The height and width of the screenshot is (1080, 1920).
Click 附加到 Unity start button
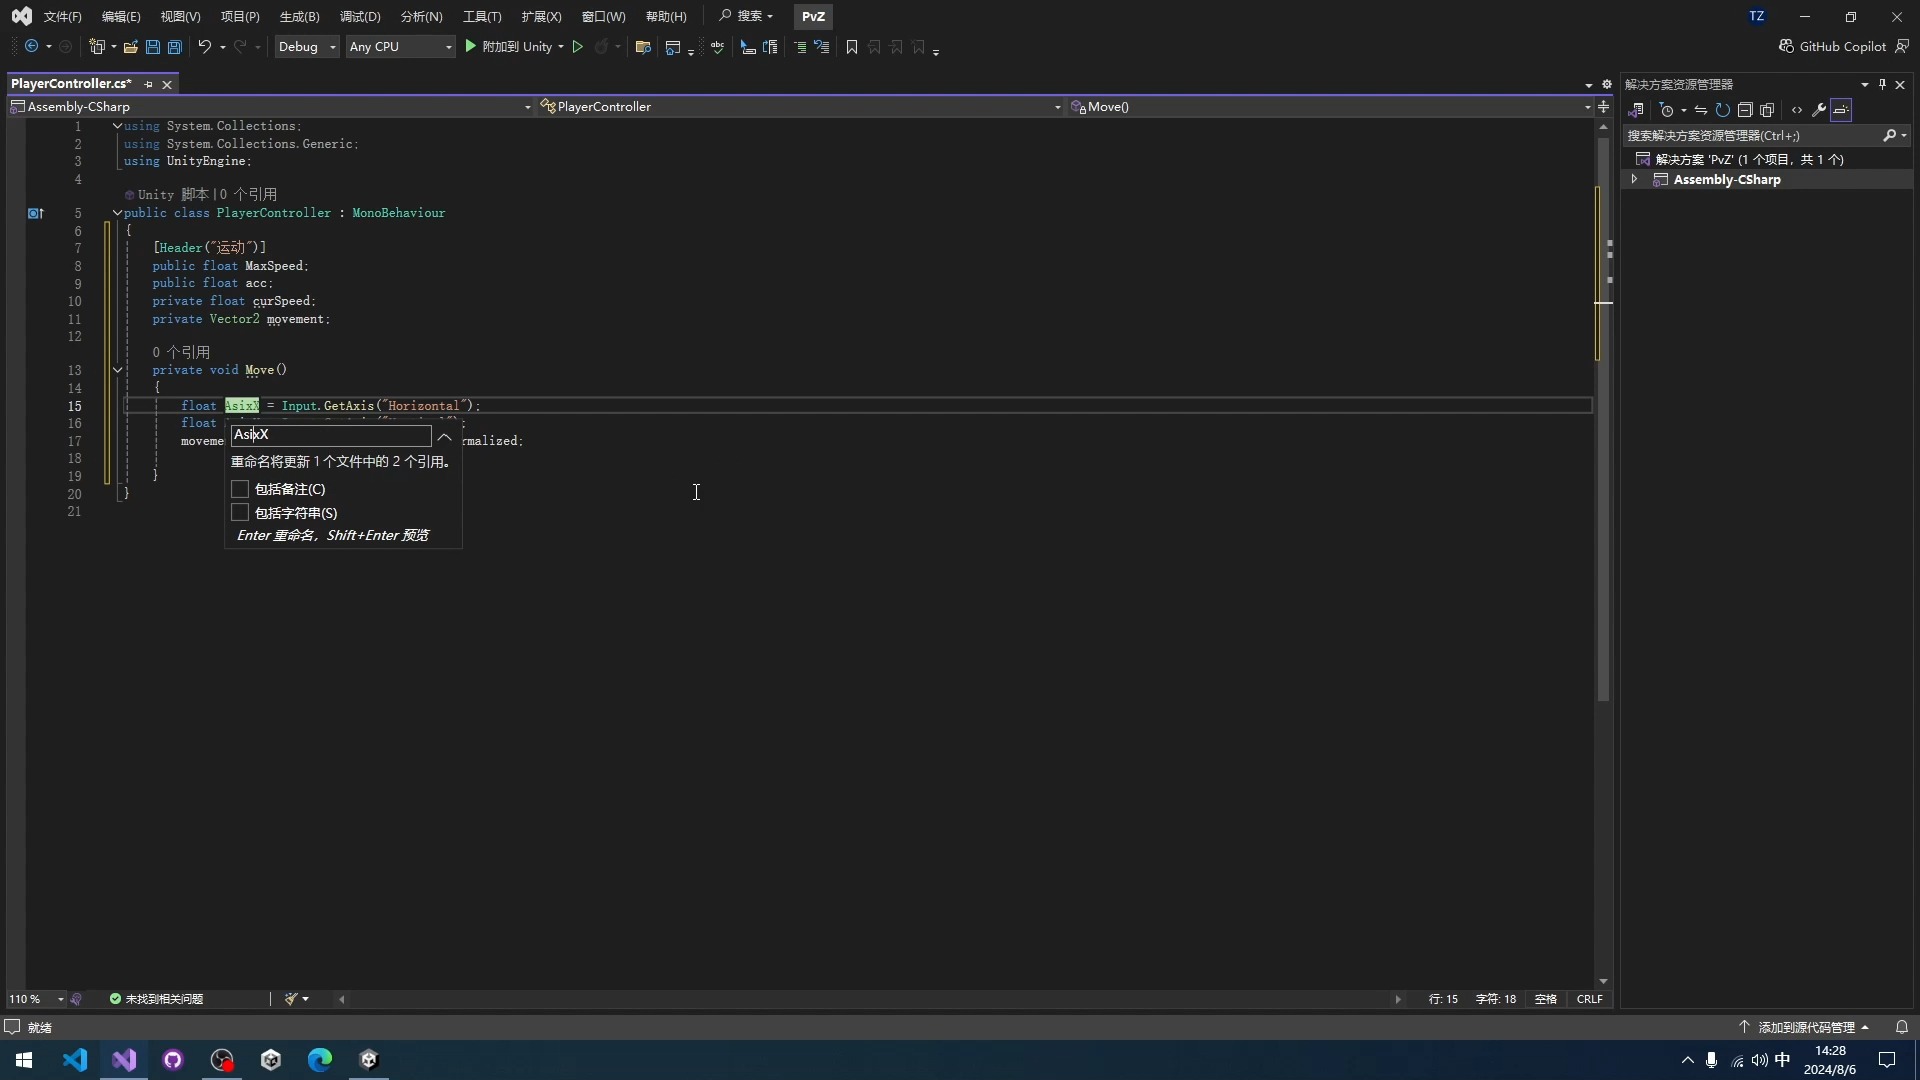point(509,47)
